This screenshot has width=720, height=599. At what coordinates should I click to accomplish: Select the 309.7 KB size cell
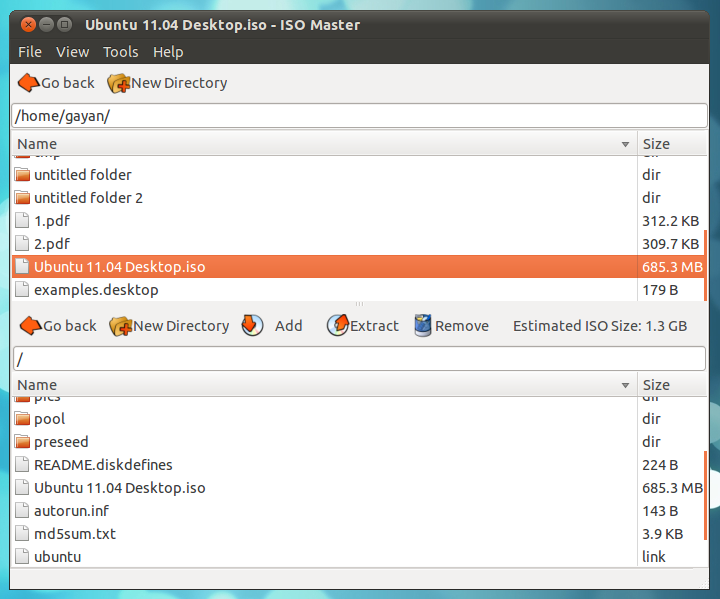tap(670, 244)
